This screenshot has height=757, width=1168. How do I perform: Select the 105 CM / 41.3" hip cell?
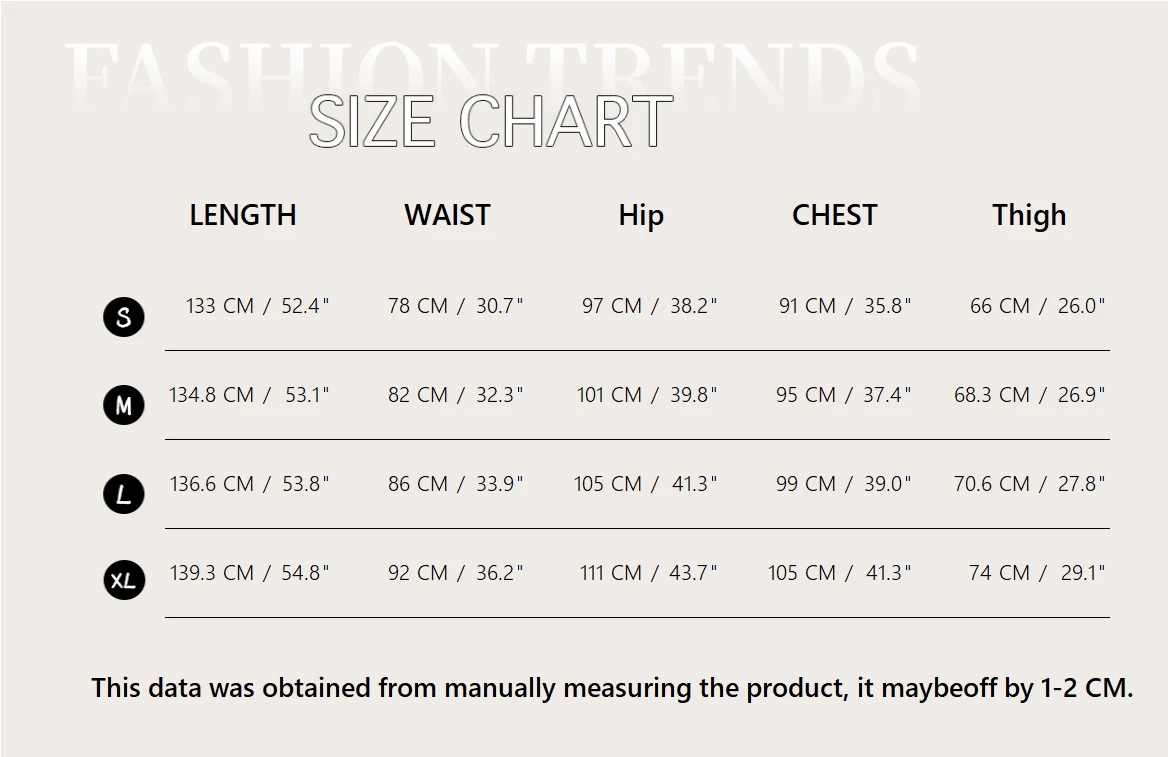645,484
